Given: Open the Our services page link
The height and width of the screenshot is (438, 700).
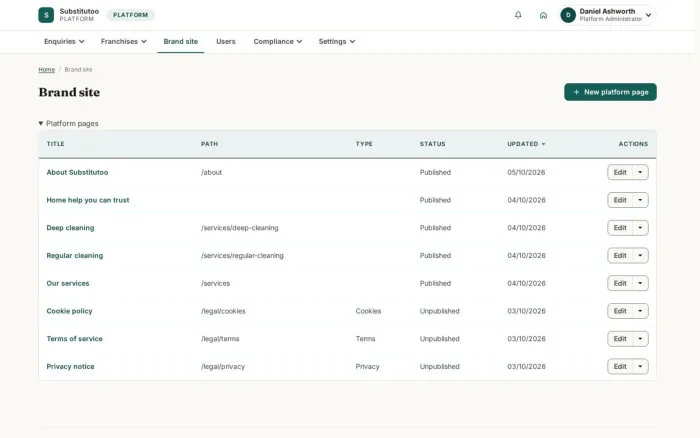Looking at the screenshot, I should point(68,283).
